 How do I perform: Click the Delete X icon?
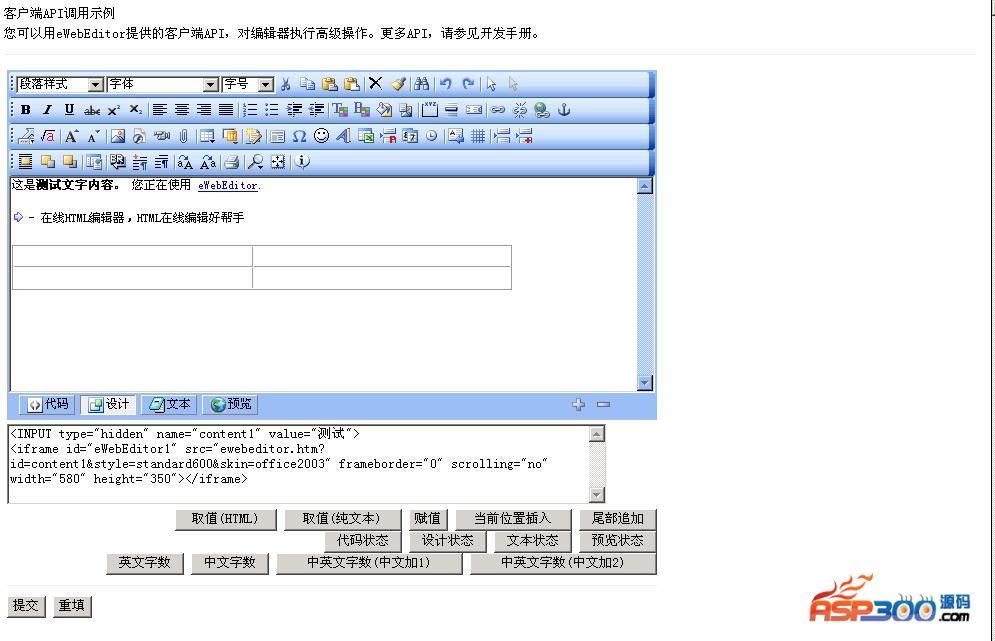click(376, 84)
